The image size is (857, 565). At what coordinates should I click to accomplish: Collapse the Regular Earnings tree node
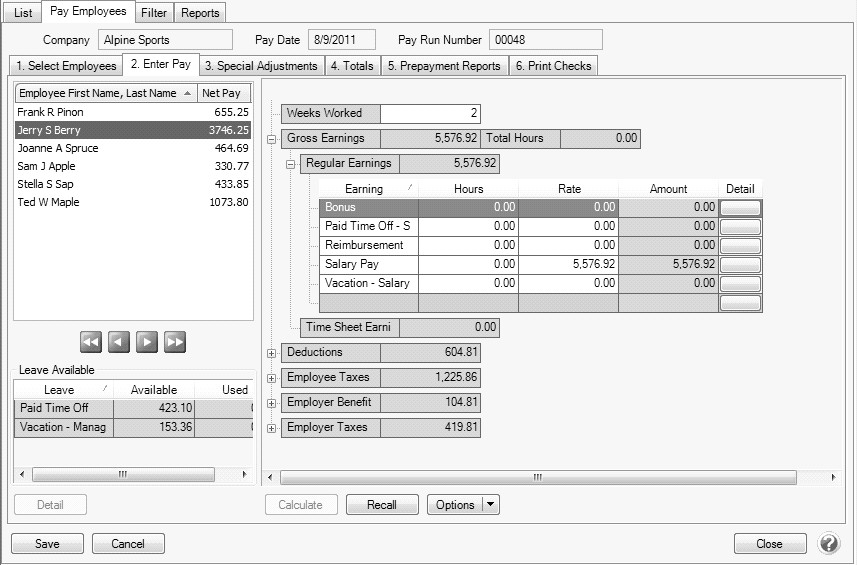click(x=291, y=164)
